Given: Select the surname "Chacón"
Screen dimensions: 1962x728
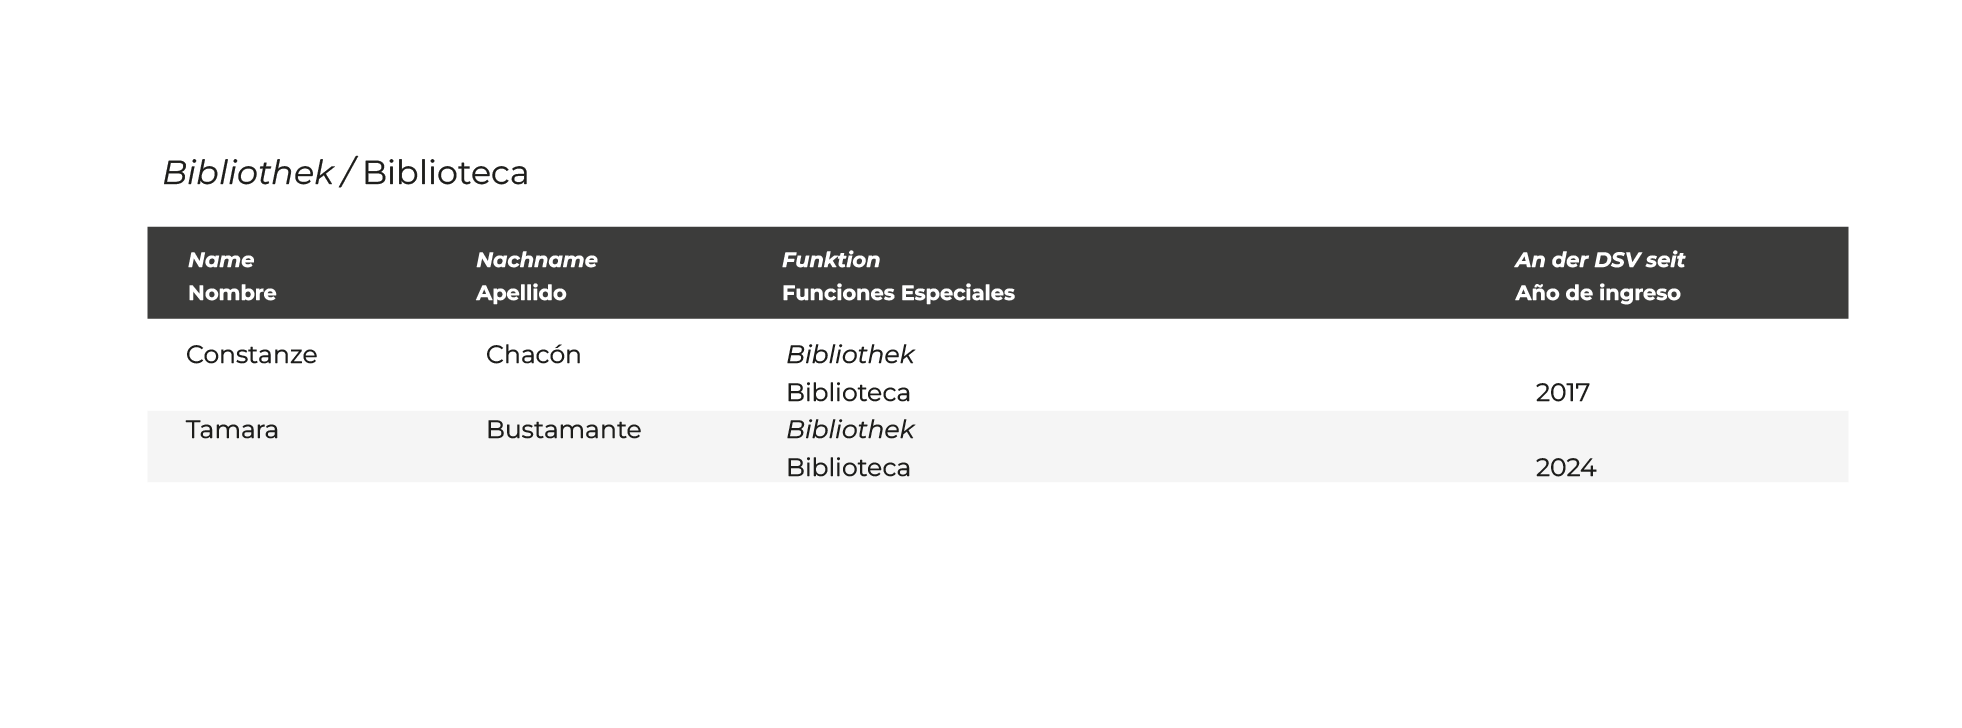Looking at the screenshot, I should tap(533, 355).
